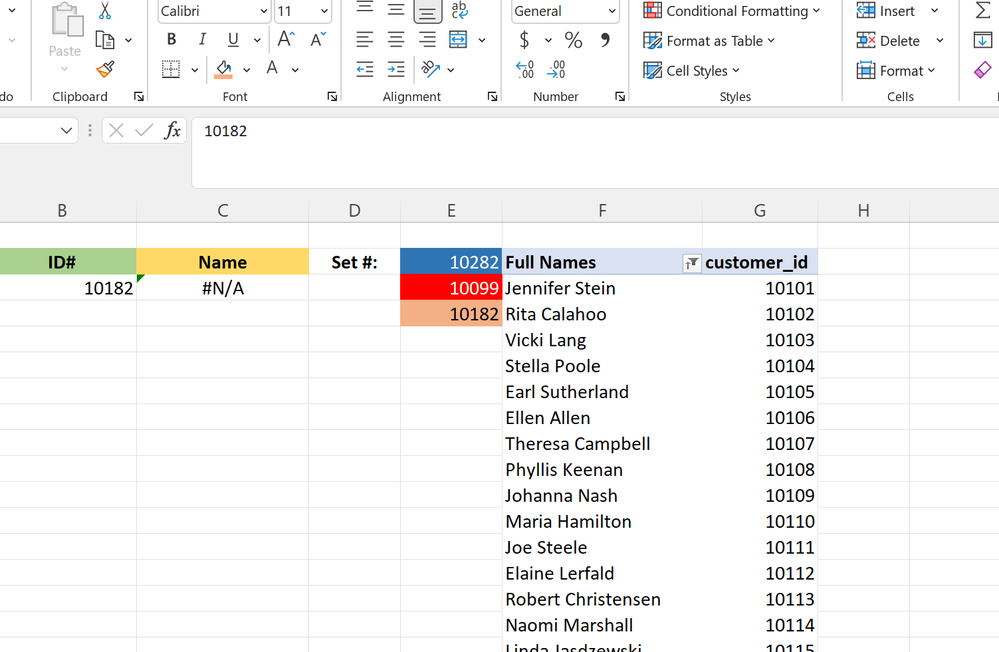
Task: Apply the fill color bucket
Action: [x=224, y=69]
